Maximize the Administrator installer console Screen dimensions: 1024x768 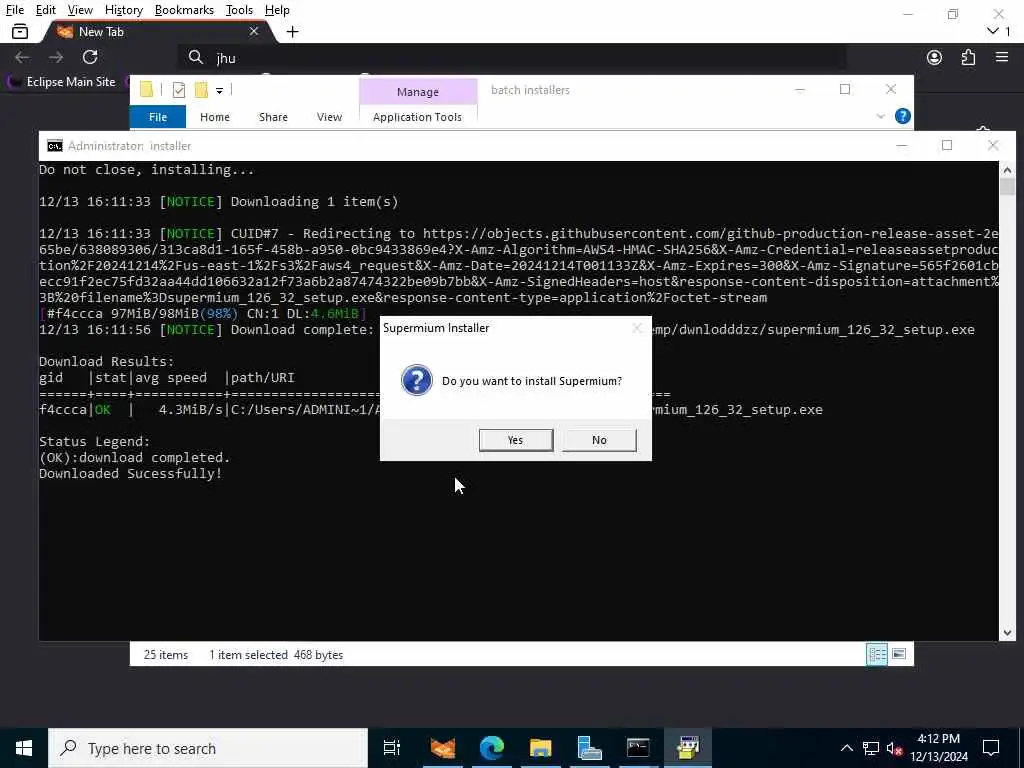click(947, 145)
